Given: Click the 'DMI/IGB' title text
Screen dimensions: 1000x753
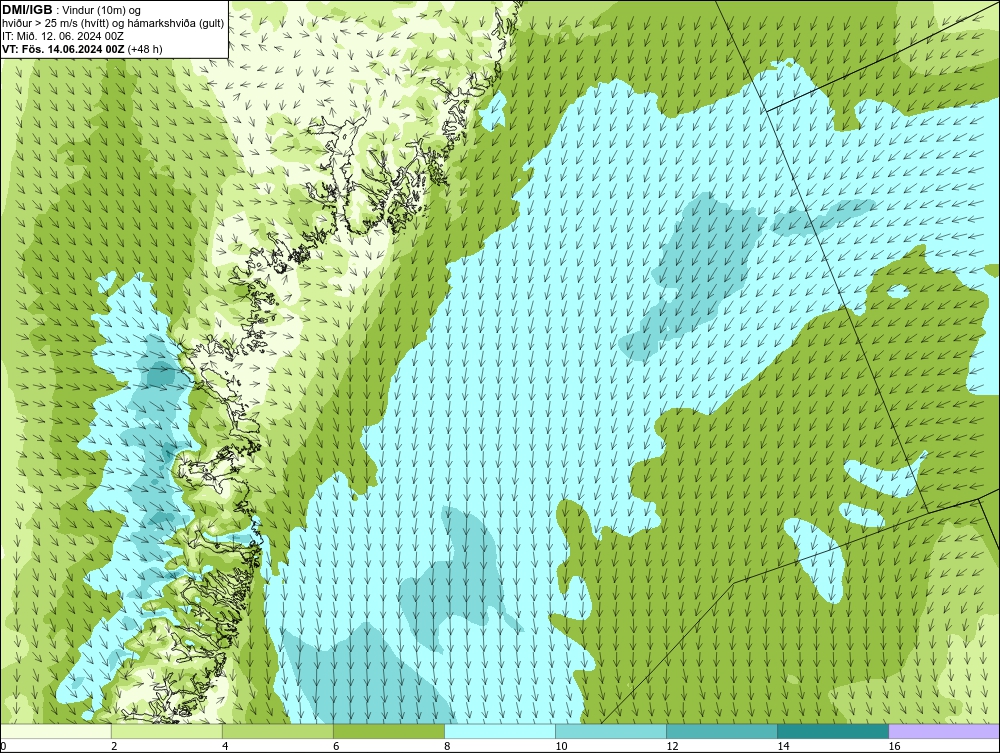Looking at the screenshot, I should click(x=28, y=10).
